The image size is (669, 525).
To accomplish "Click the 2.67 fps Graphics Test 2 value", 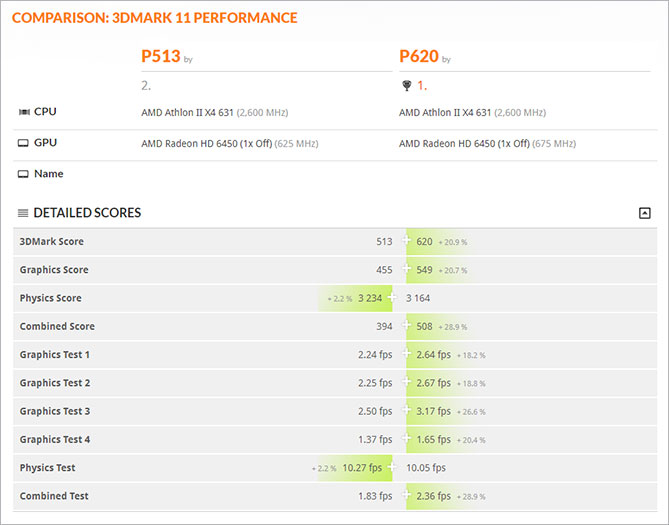I will point(433,383).
